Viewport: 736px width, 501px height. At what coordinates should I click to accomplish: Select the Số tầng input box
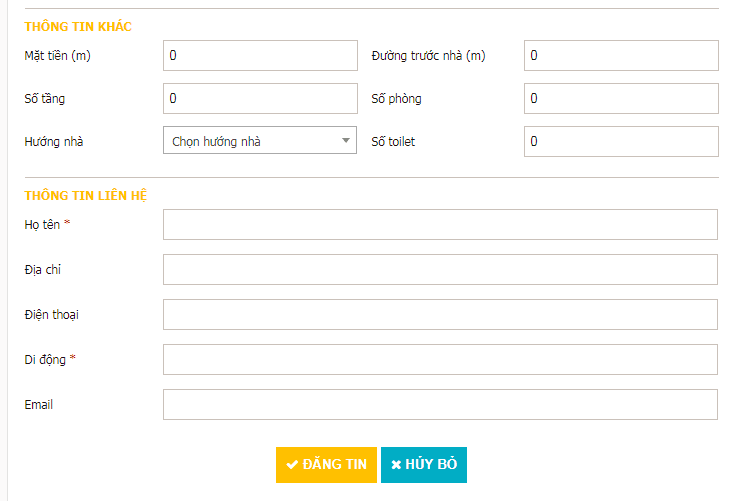tap(259, 99)
